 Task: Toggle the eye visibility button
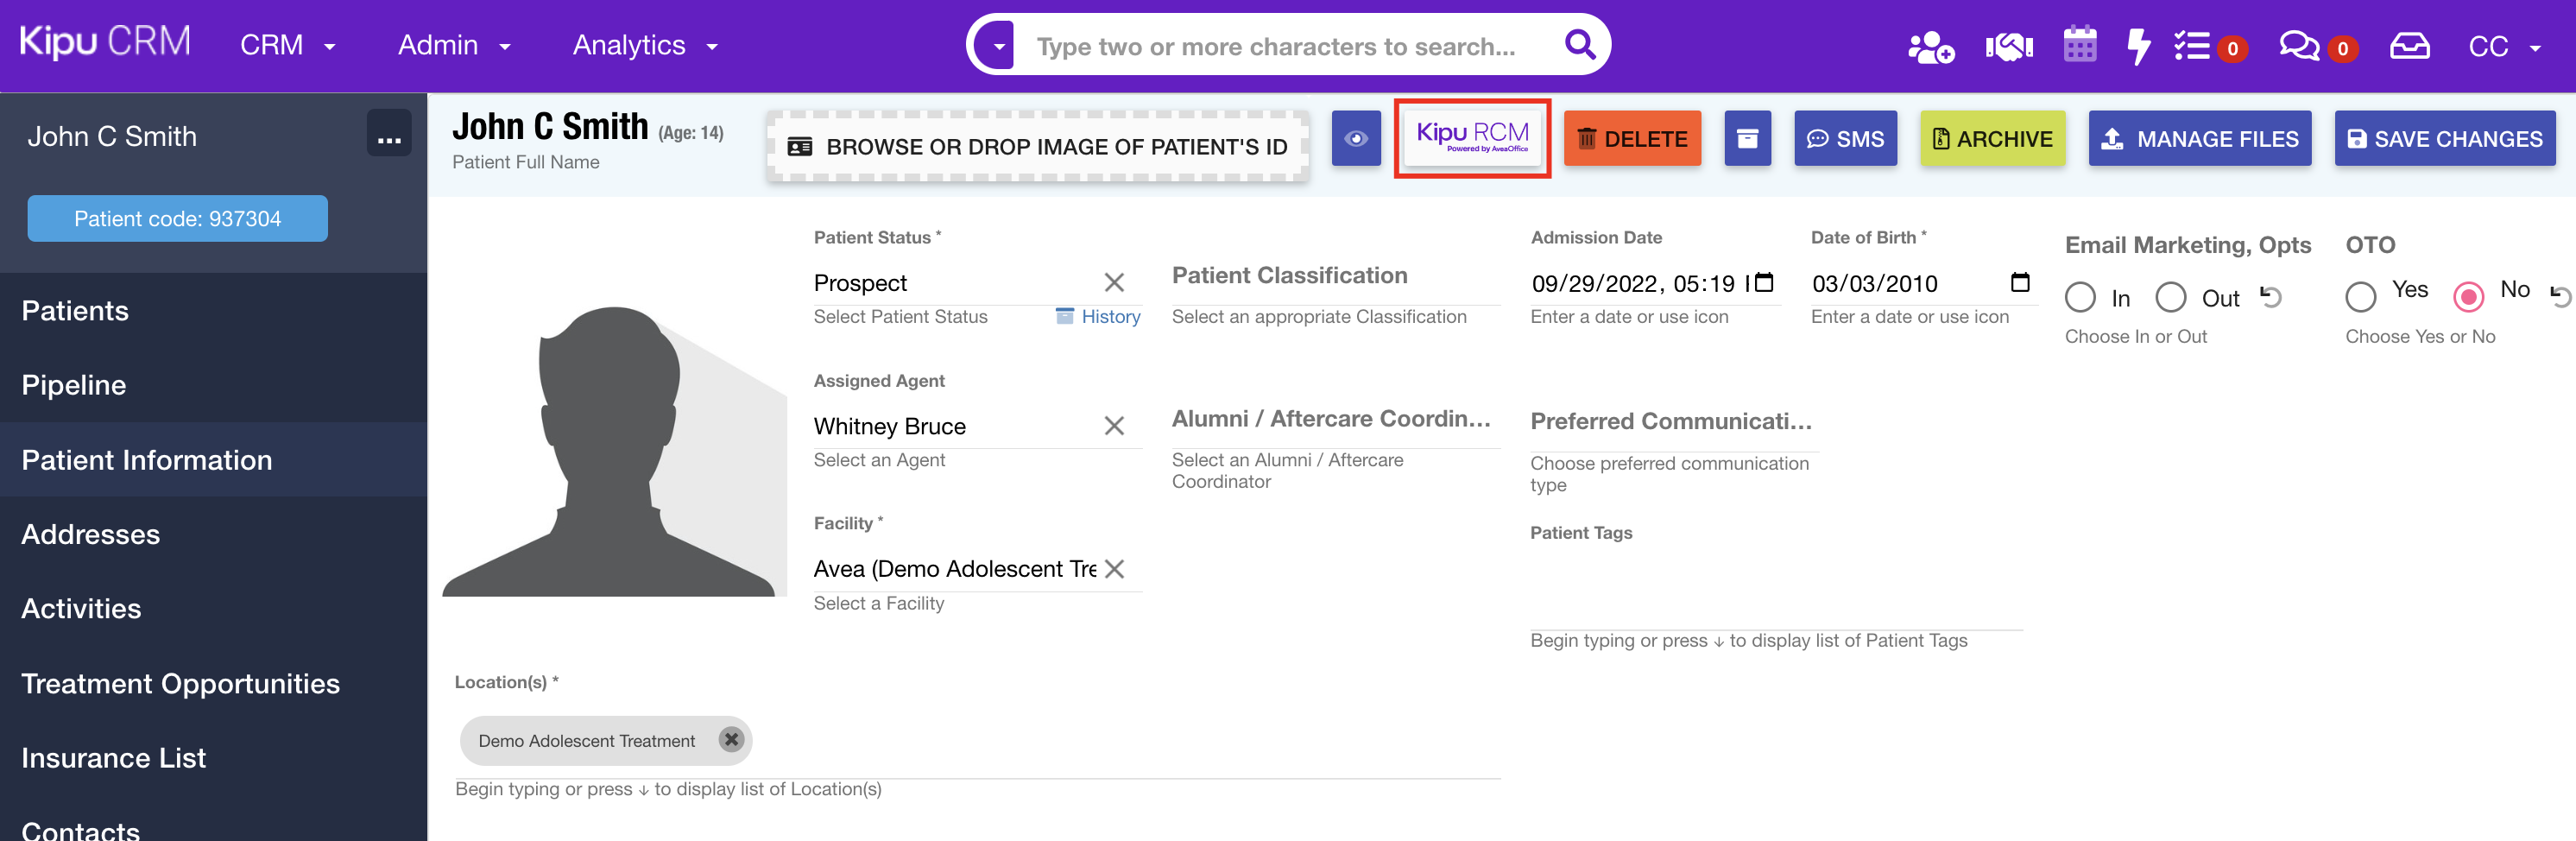(1355, 139)
